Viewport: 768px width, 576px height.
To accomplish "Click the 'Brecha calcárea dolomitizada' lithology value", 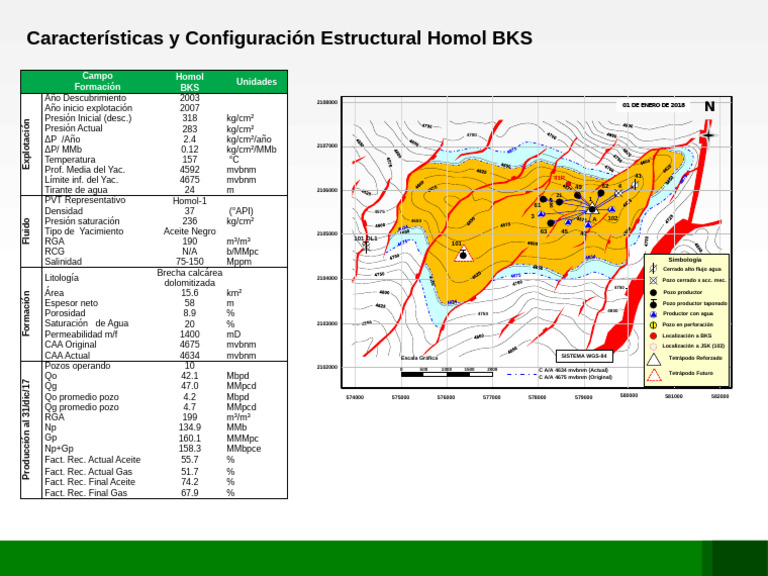I will (190, 278).
